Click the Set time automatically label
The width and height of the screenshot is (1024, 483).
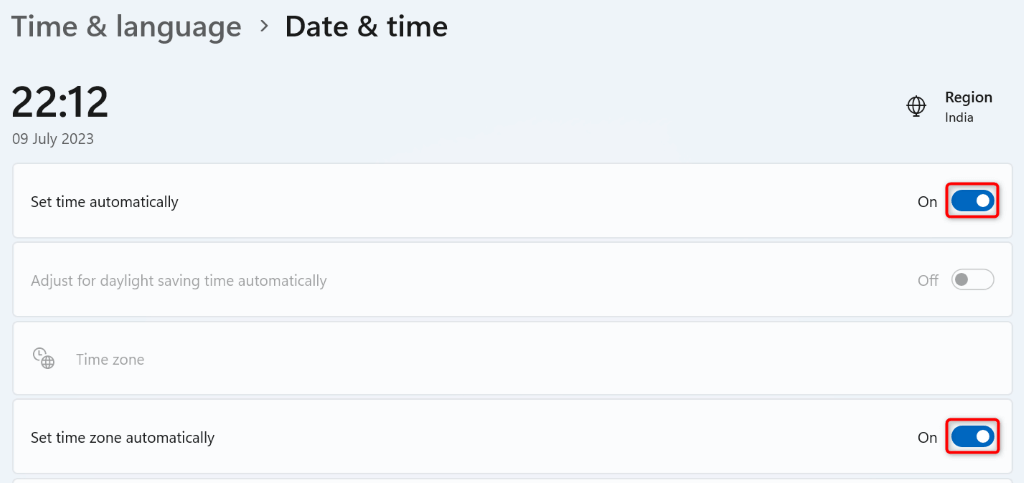click(x=104, y=202)
